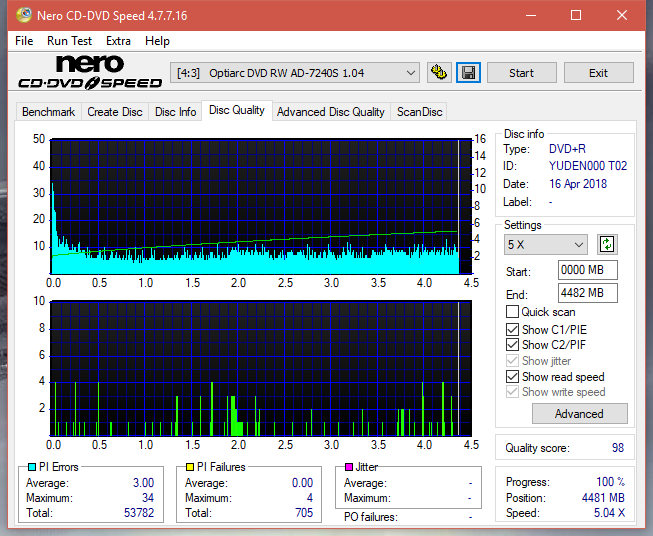Switch to Advanced Disc Quality tab
The width and height of the screenshot is (653, 536).
tap(331, 112)
